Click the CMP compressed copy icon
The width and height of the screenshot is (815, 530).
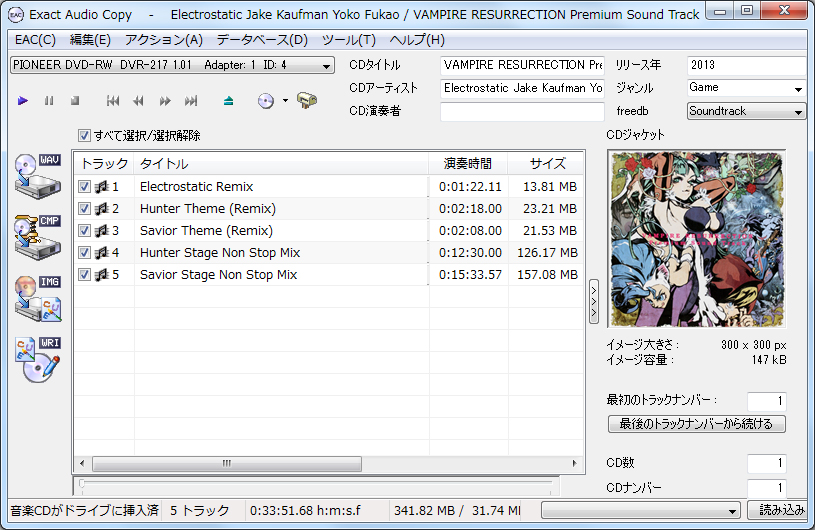[x=38, y=237]
